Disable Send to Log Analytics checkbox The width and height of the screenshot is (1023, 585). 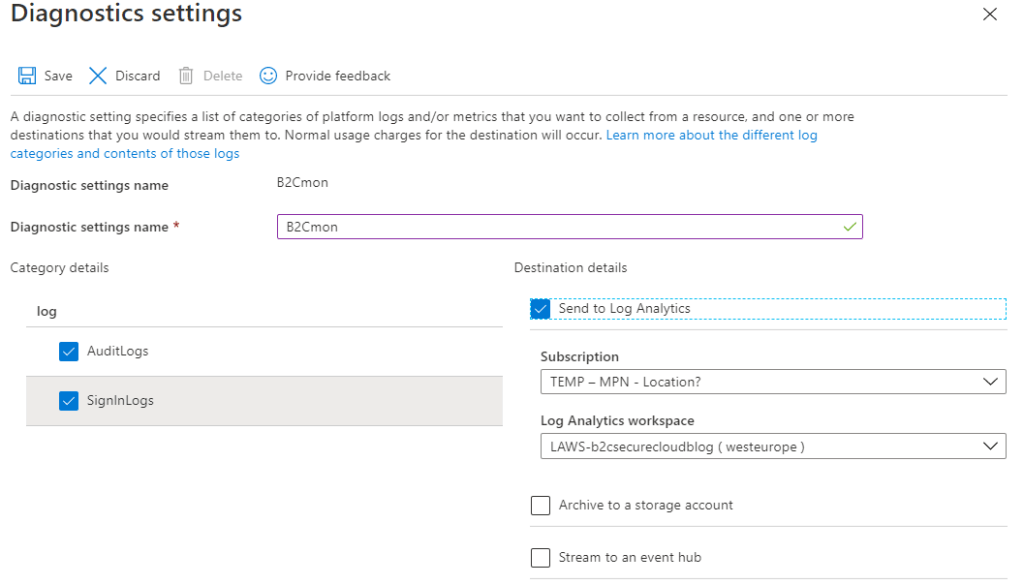point(541,309)
